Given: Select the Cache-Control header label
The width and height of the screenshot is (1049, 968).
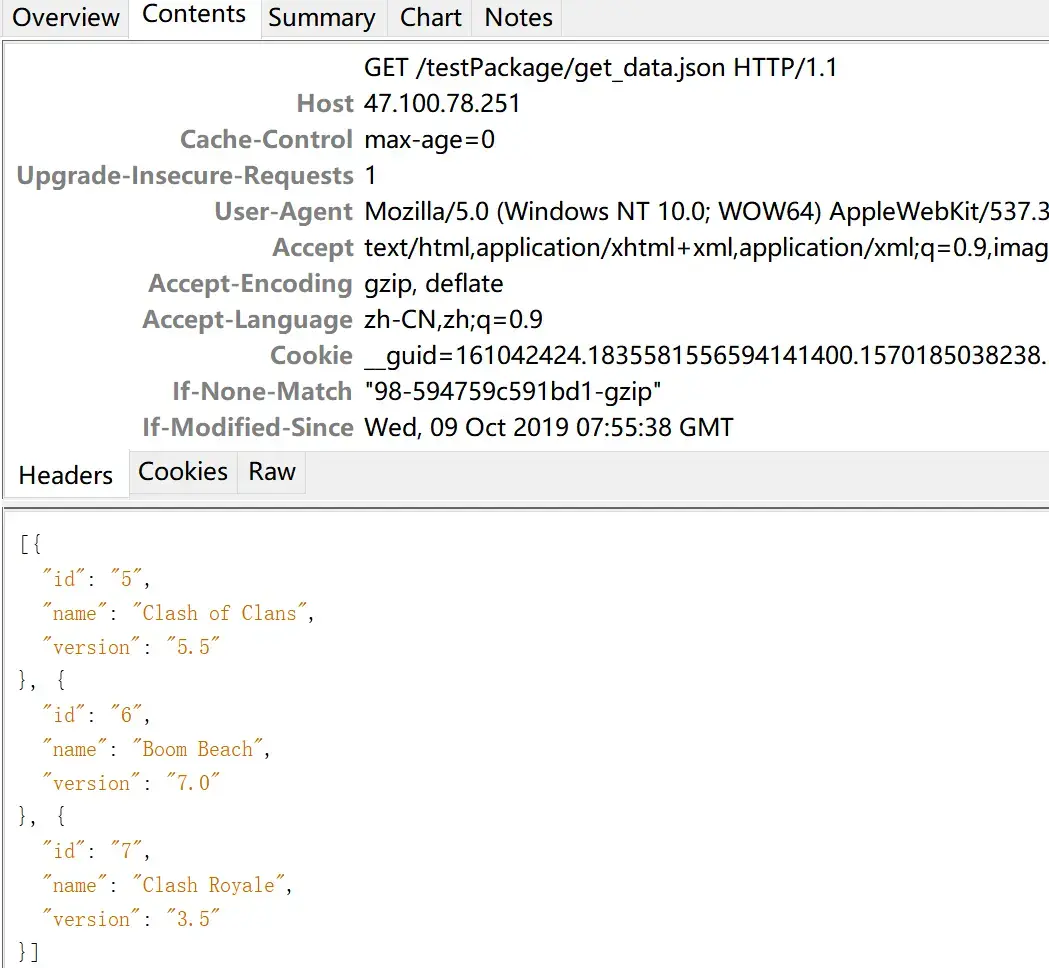Looking at the screenshot, I should [x=266, y=139].
